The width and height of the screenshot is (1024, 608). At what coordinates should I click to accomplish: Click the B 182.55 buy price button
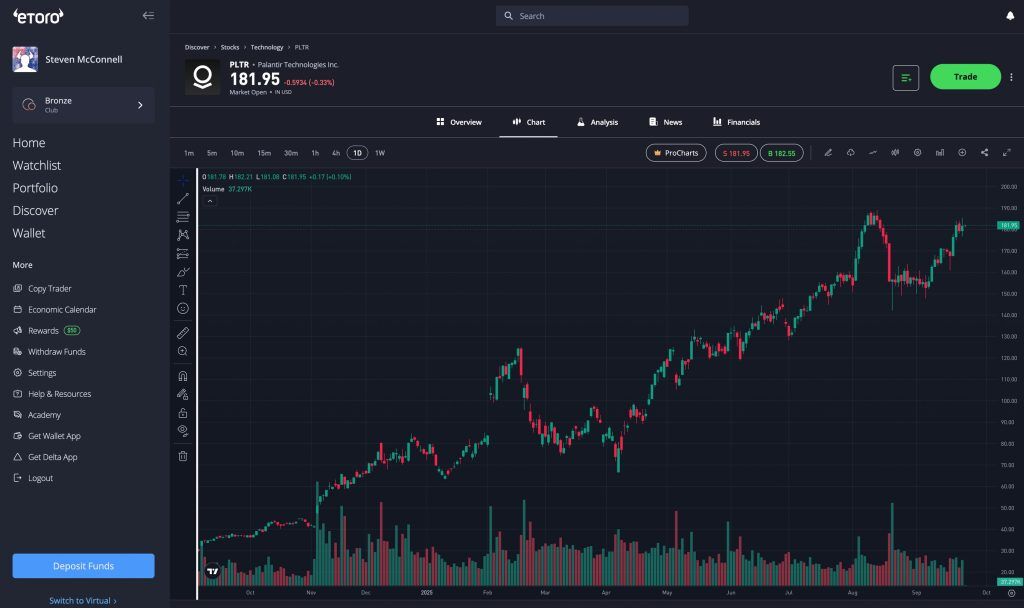coord(782,153)
